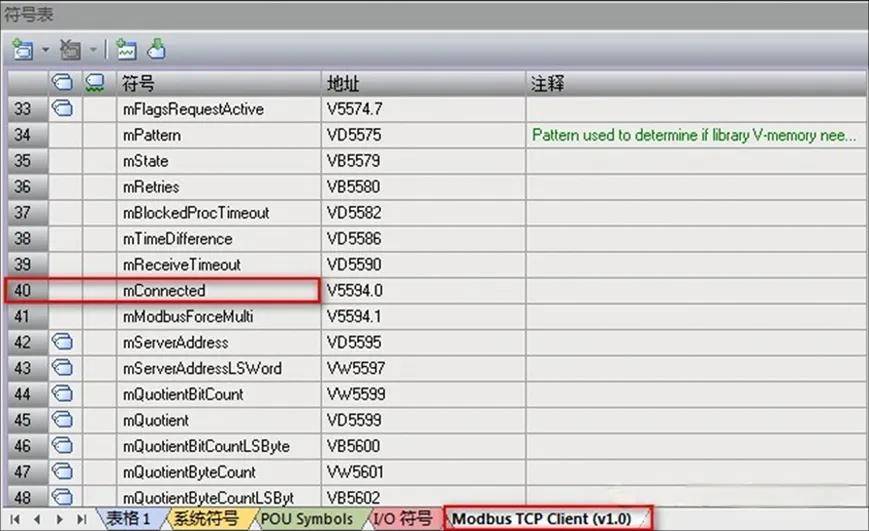Select the mState symbol cell

pos(219,161)
